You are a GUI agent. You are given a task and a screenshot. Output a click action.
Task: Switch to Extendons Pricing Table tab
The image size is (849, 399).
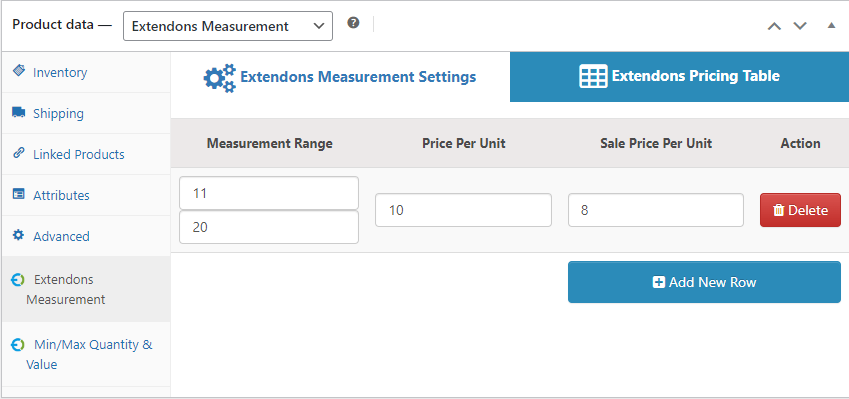(680, 77)
